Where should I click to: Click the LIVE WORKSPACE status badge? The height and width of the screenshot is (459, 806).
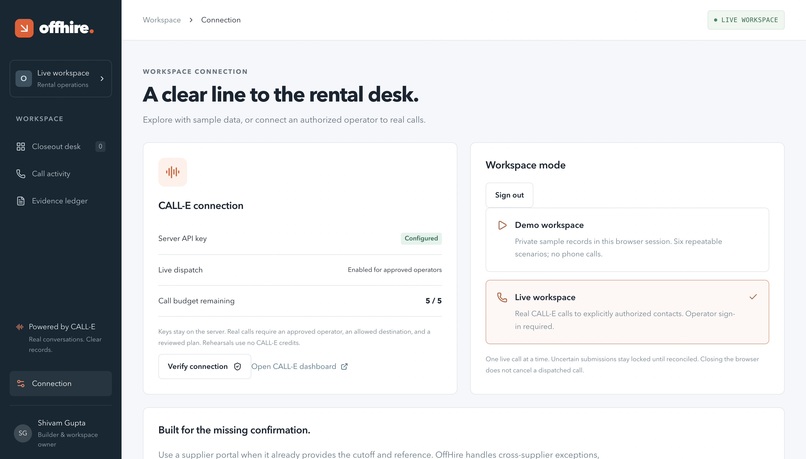(x=746, y=20)
